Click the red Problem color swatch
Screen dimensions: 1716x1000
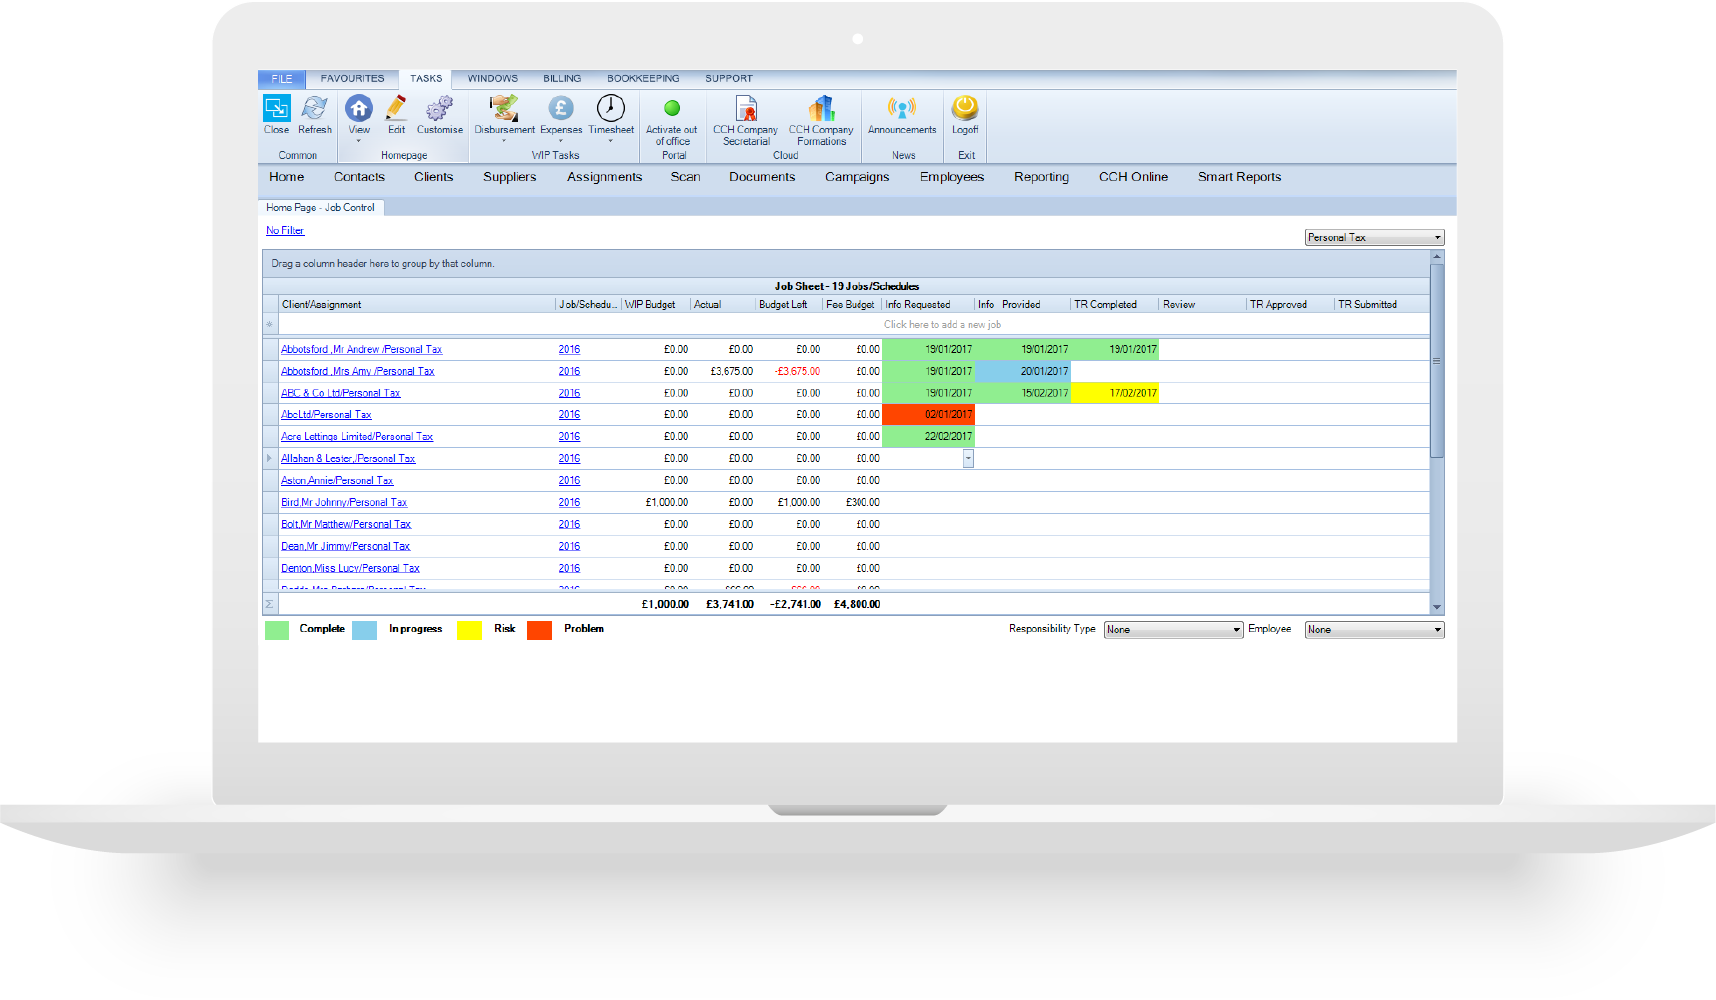(539, 630)
